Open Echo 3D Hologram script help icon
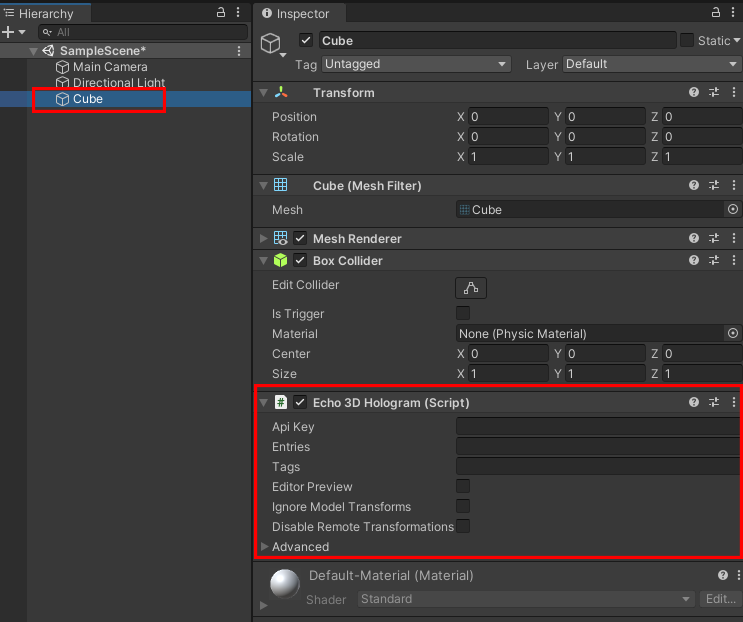743x622 pixels. click(694, 402)
